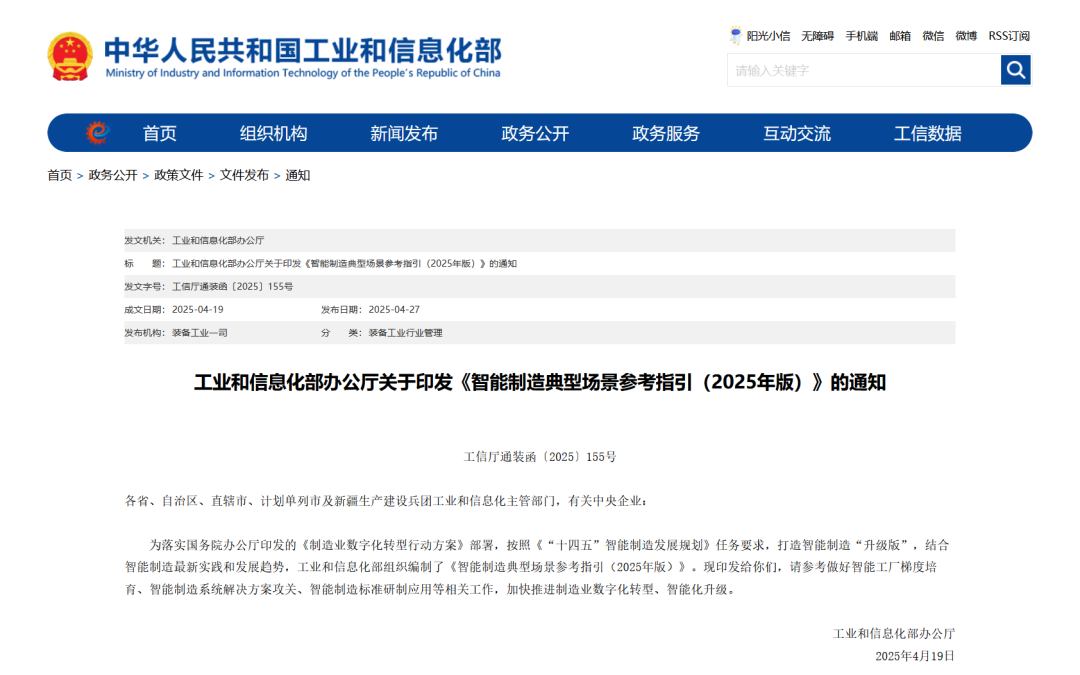Open the 微博 Weibo link
Image resolution: width=1080 pixels, height=675 pixels.
click(965, 35)
